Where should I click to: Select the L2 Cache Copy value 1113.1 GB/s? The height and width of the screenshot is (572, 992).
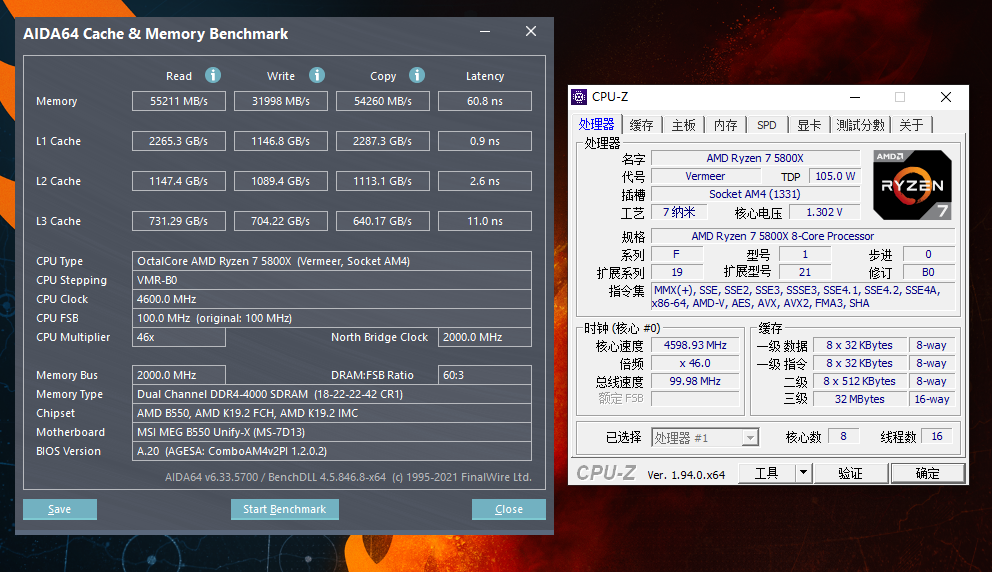pos(383,181)
